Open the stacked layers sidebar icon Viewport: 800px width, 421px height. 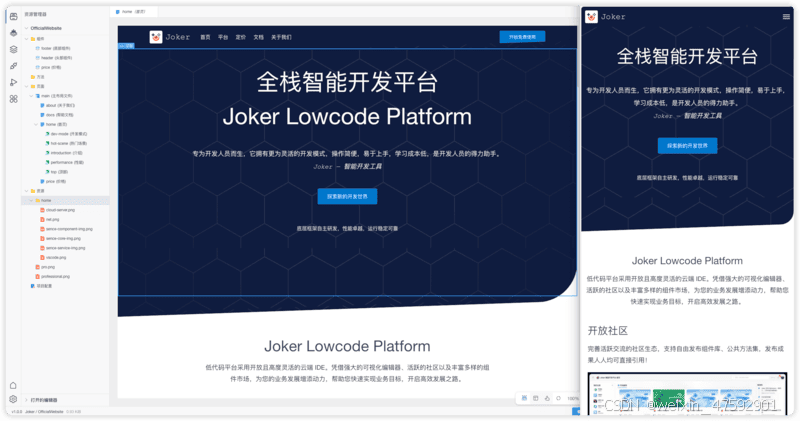tap(13, 49)
